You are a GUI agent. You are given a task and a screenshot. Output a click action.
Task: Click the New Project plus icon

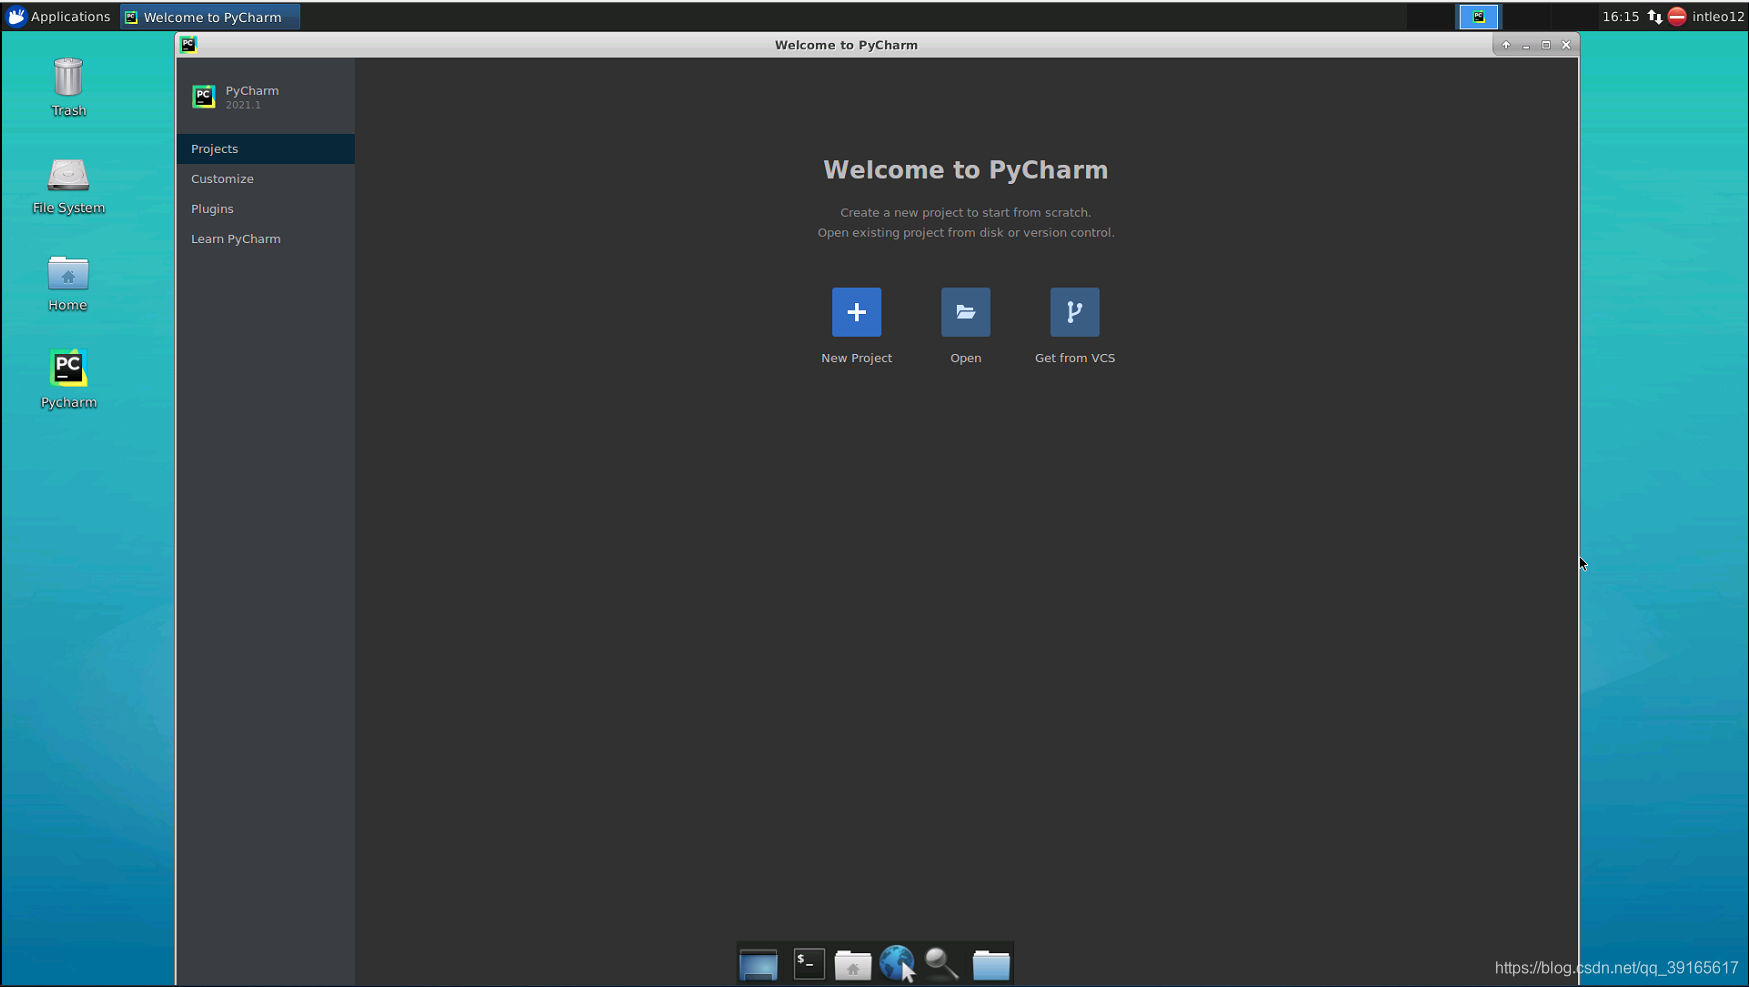click(856, 312)
